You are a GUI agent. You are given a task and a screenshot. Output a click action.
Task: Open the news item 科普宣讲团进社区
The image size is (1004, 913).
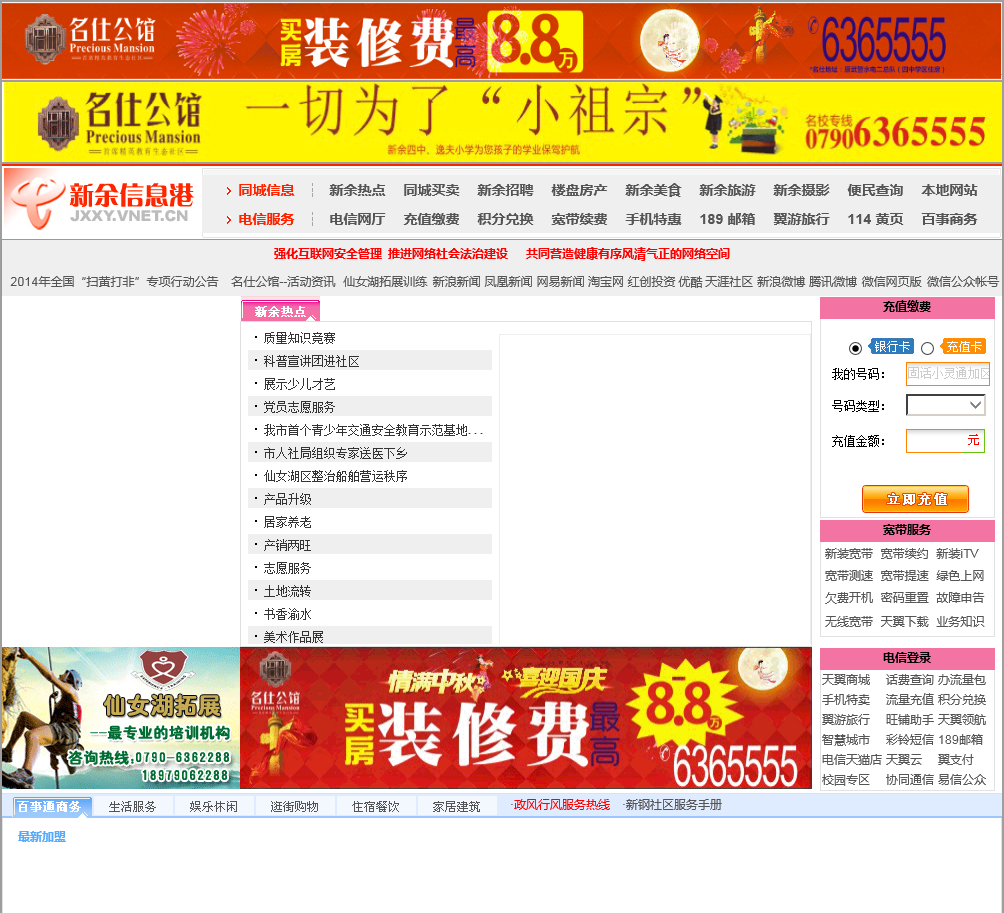[311, 361]
